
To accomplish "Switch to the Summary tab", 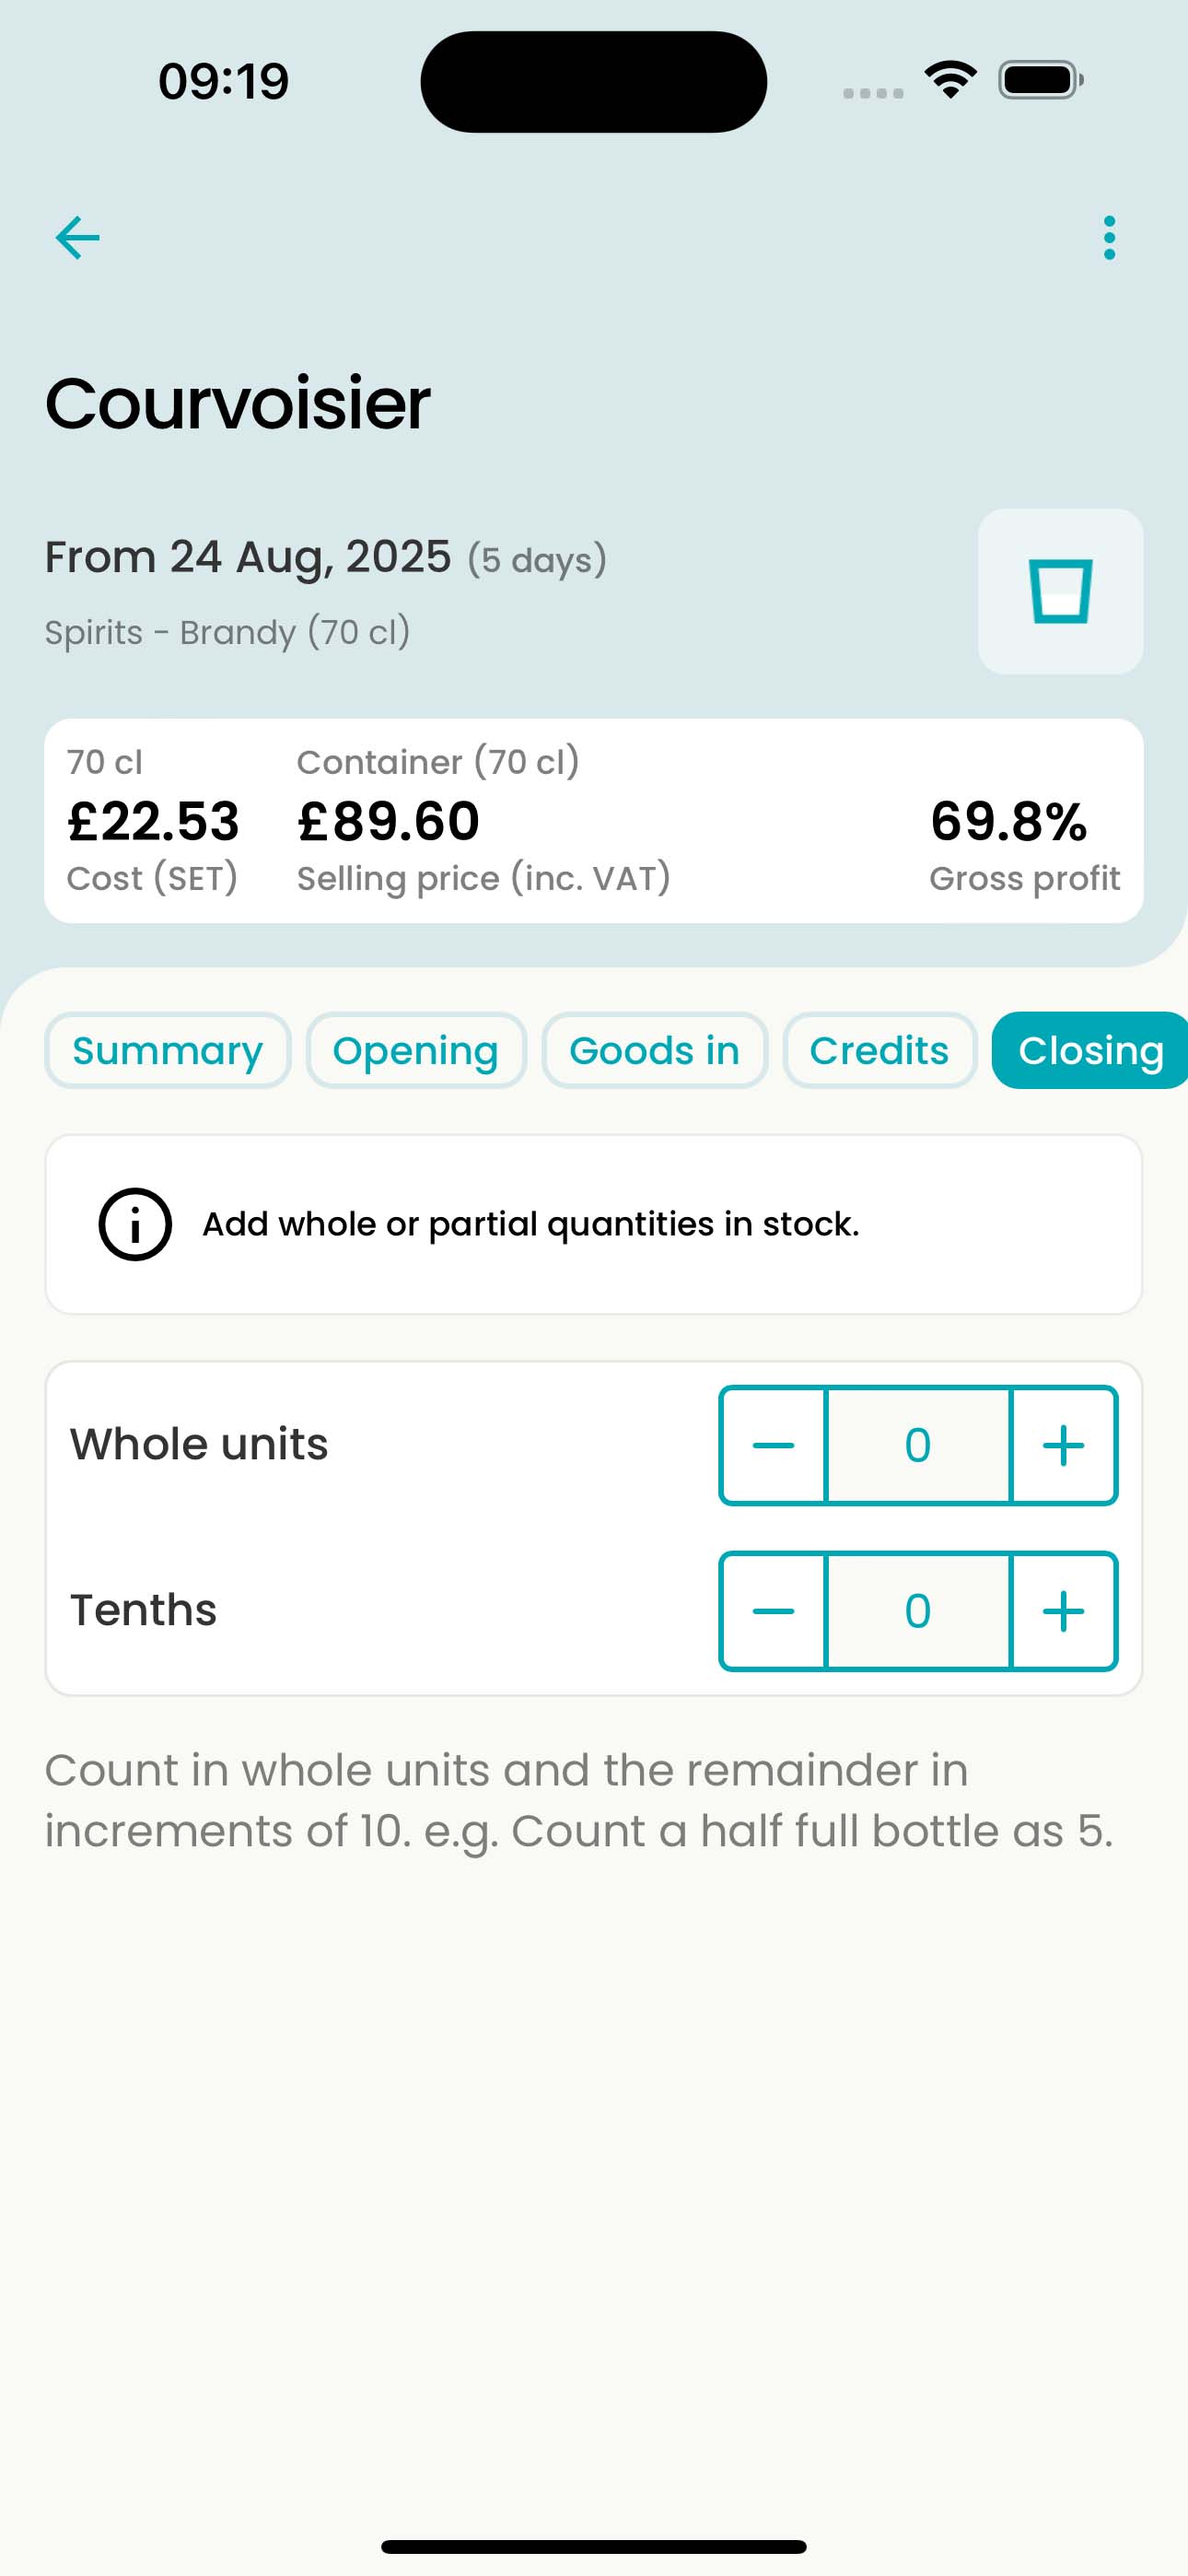I will (x=168, y=1050).
